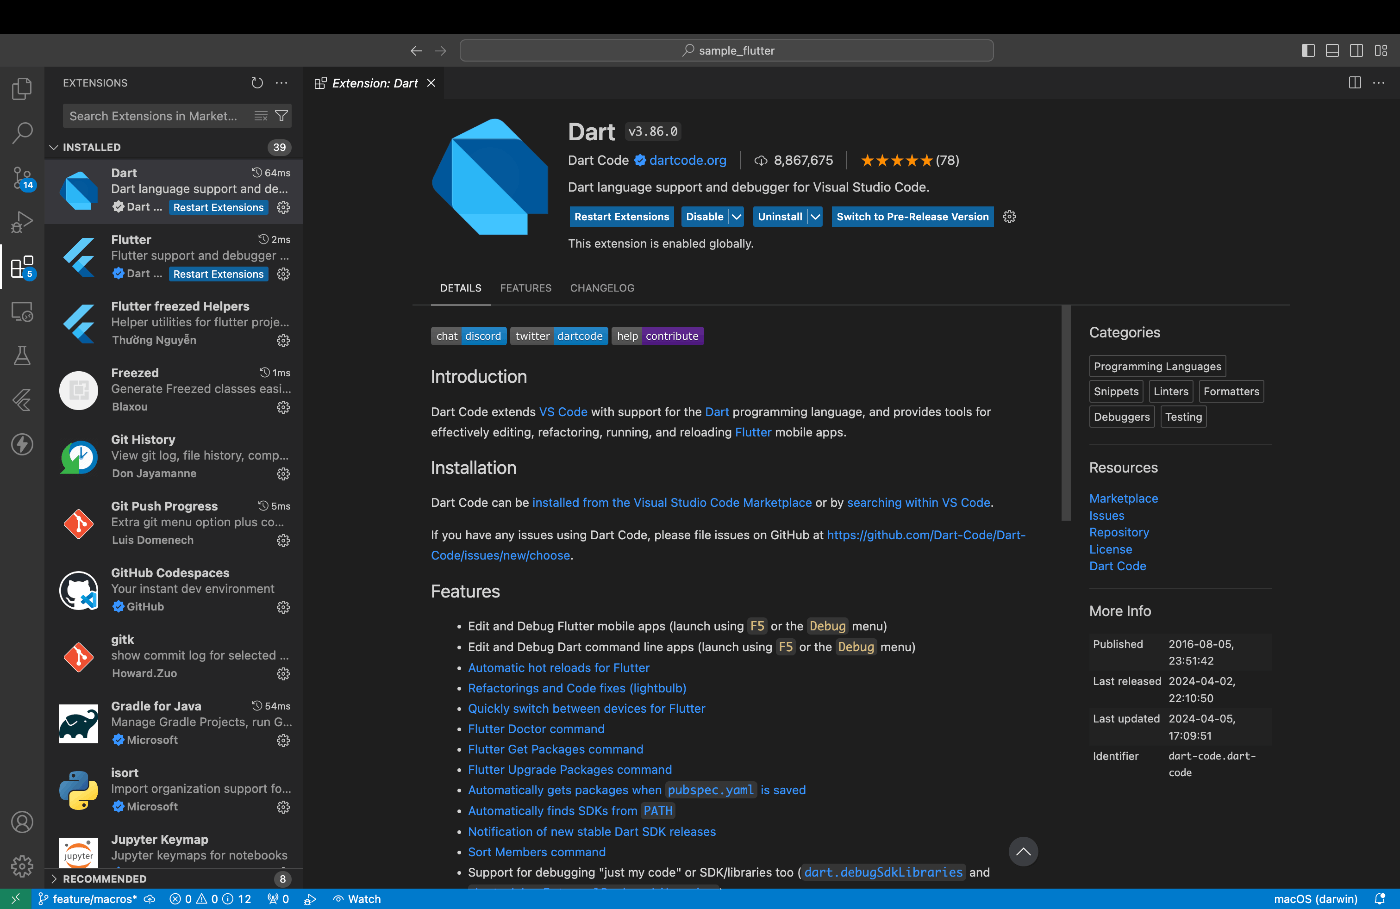
Task: Open Uninstall dropdown arrow
Action: tap(816, 217)
